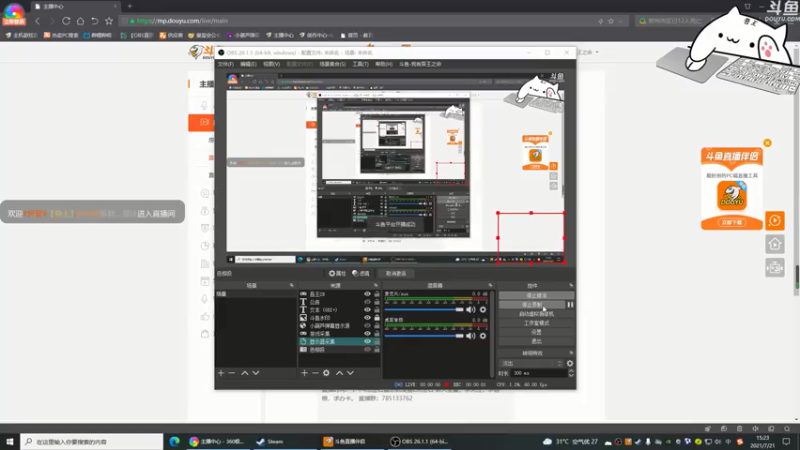Click the 退出 exit button in OBS controls
This screenshot has height=450, width=800.
(536, 341)
